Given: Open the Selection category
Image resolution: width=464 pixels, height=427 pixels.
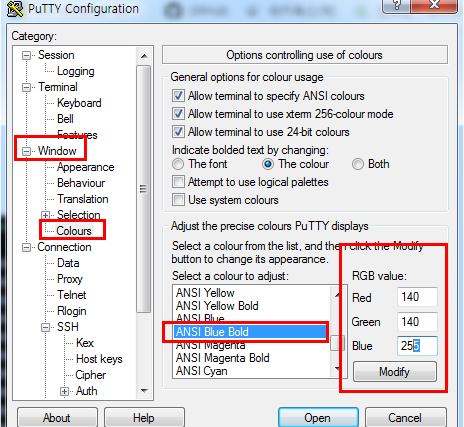Looking at the screenshot, I should 78,215.
